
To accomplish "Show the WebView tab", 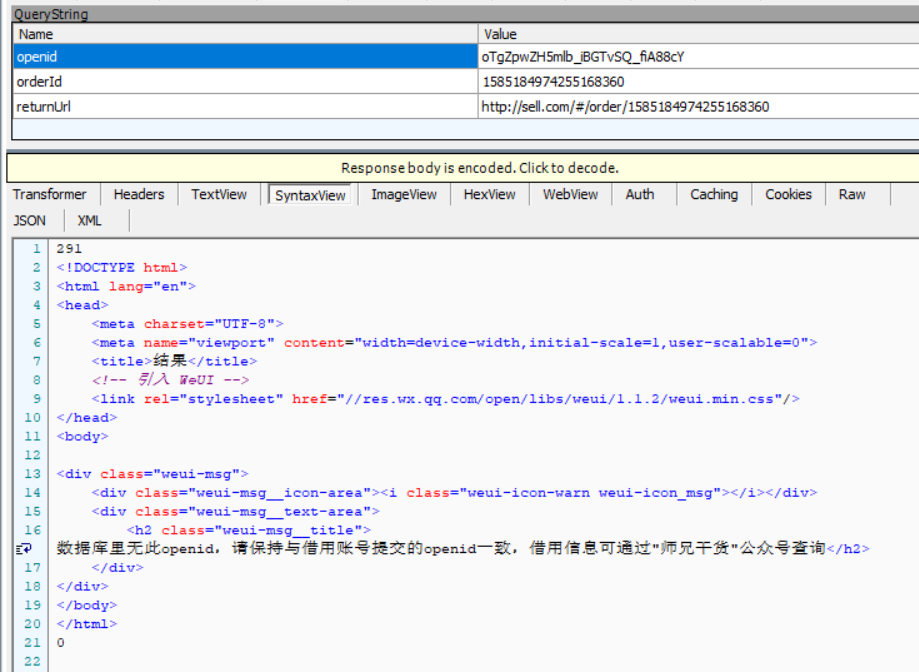I will [x=570, y=195].
